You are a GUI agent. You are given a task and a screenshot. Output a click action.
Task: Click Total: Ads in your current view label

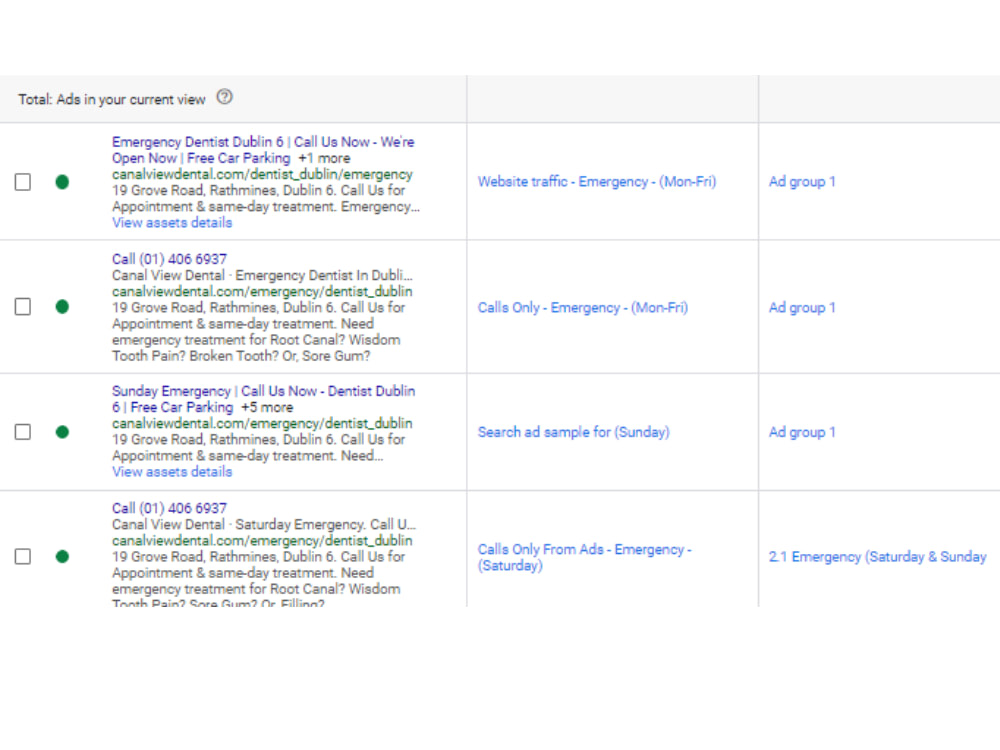click(x=112, y=99)
